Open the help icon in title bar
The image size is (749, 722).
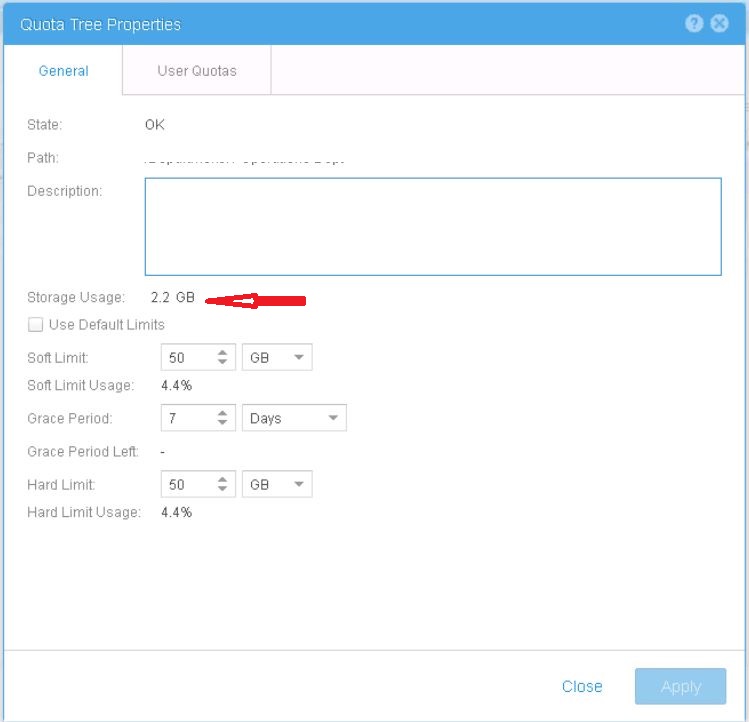[x=694, y=23]
